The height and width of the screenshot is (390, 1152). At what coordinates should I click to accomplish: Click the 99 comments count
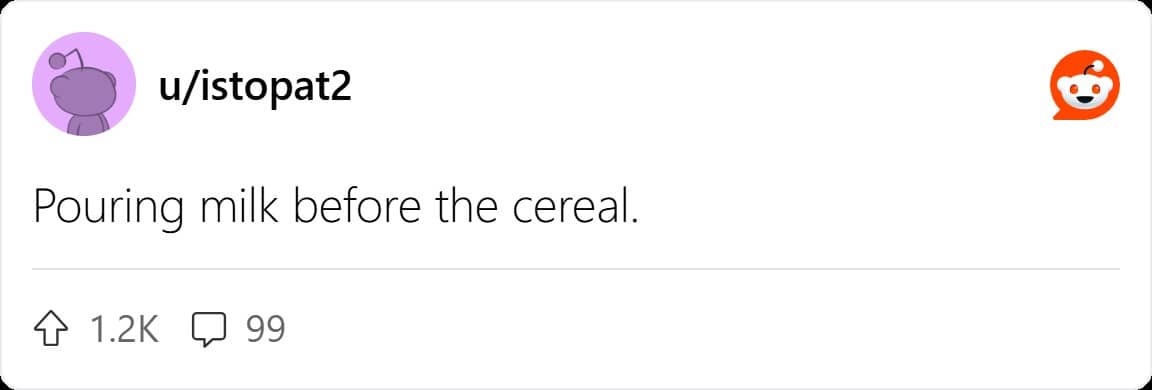point(265,330)
